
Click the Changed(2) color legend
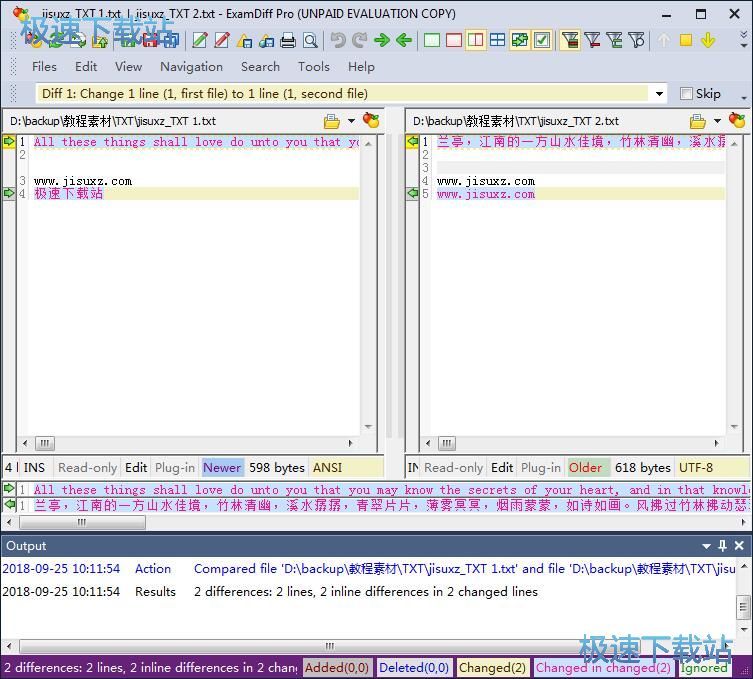[492, 667]
